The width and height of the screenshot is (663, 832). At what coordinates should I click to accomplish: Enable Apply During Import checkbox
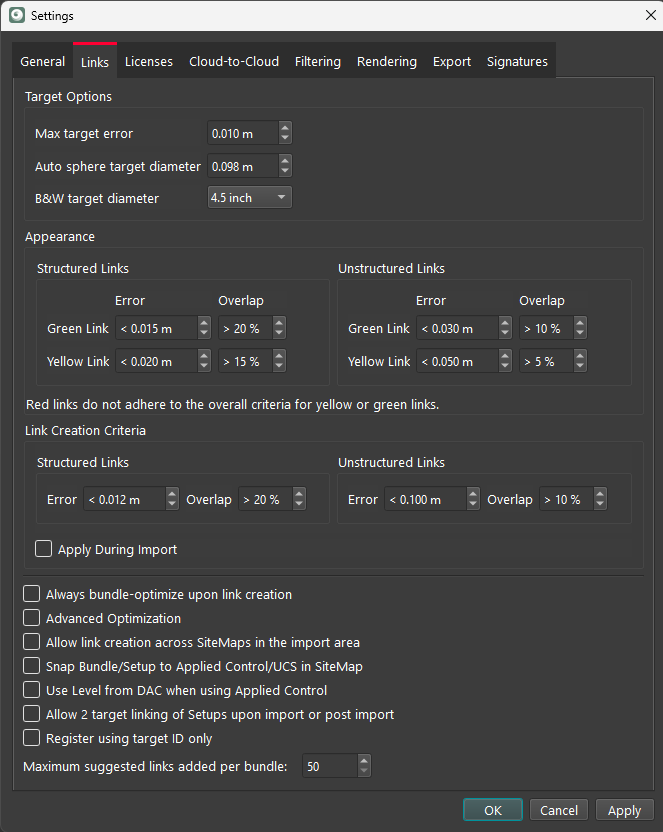coord(44,549)
